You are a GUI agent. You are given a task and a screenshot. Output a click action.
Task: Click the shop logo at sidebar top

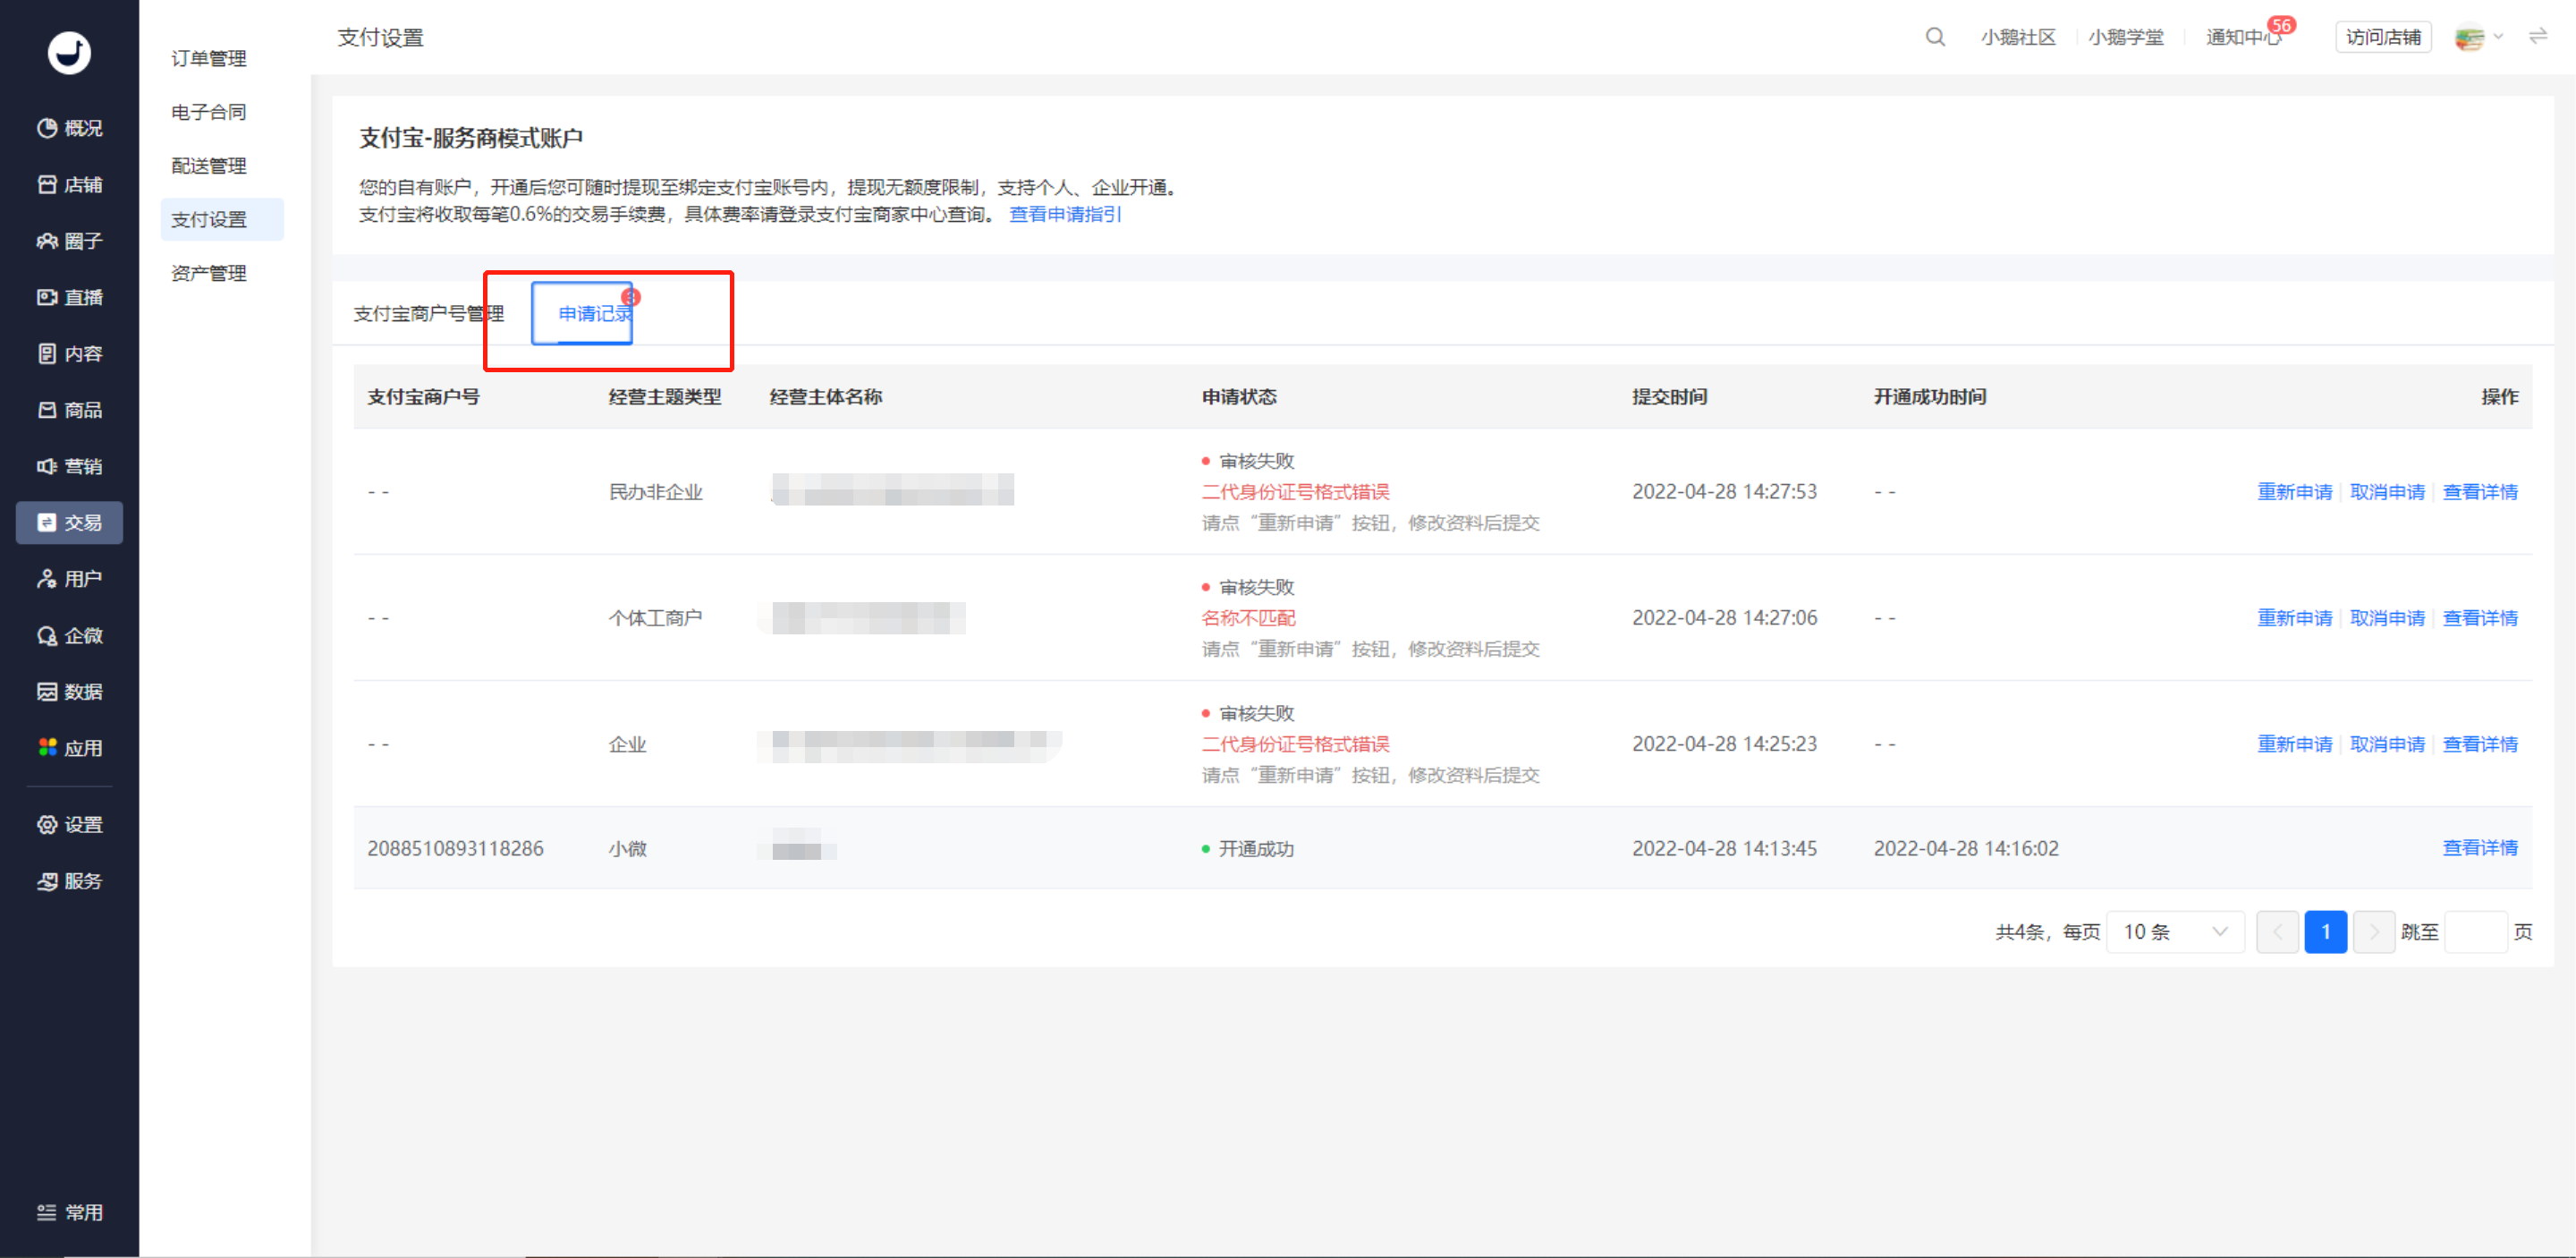pos(69,52)
